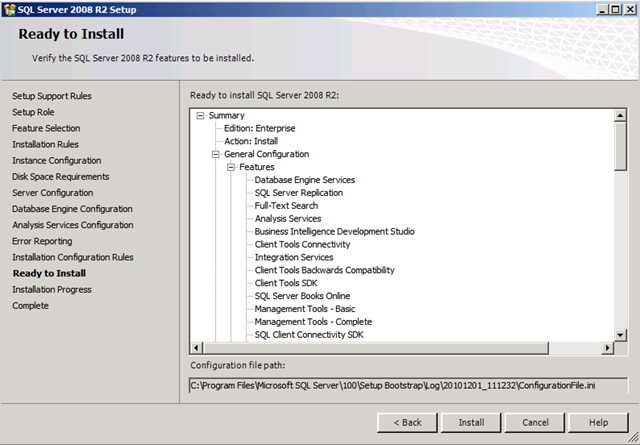Screen dimensions: 640x445
Task: Select Full-Text Search in the tree
Action: click(286, 206)
